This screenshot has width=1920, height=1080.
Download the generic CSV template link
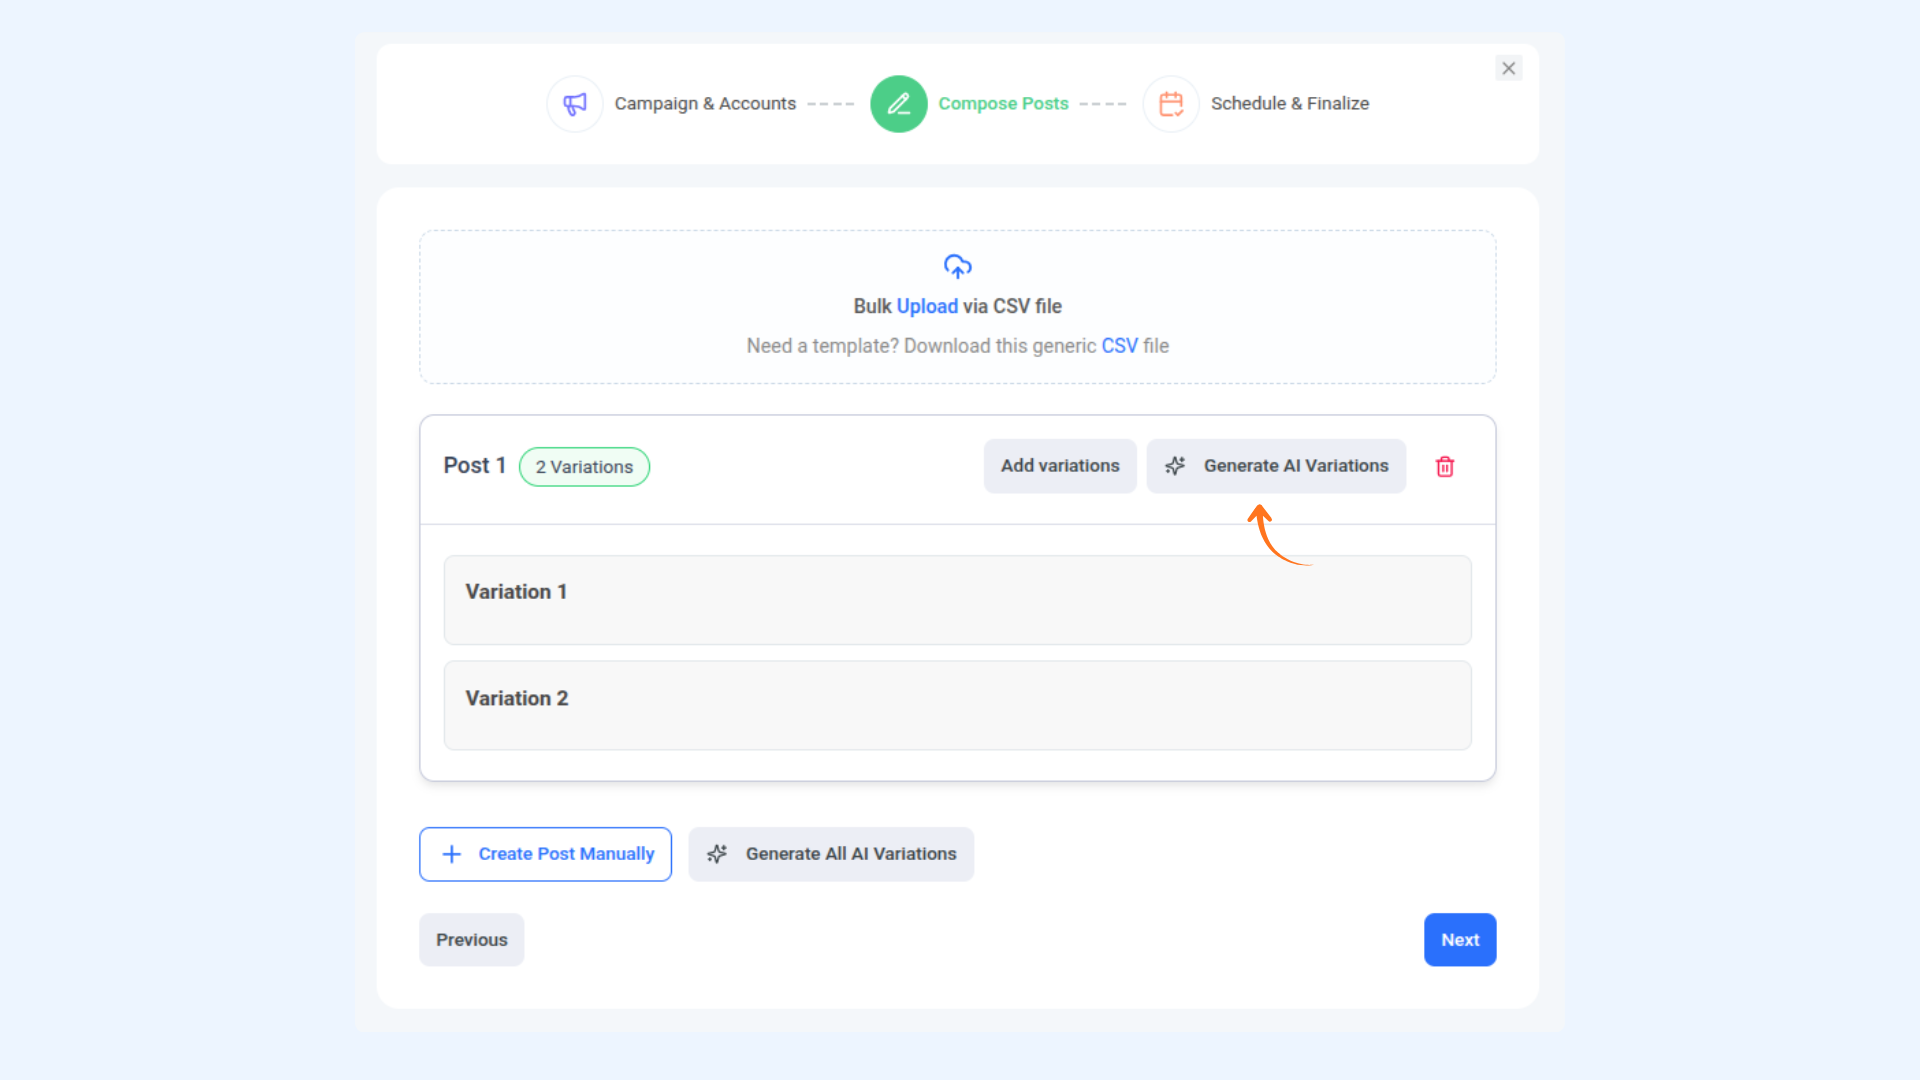coord(1119,346)
